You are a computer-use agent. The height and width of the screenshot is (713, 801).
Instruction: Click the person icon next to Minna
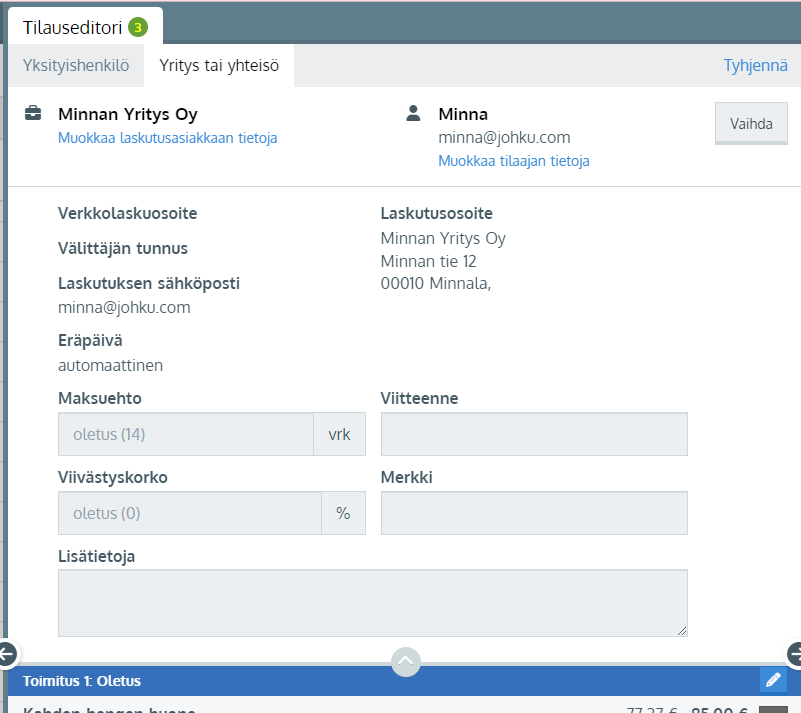[413, 114]
